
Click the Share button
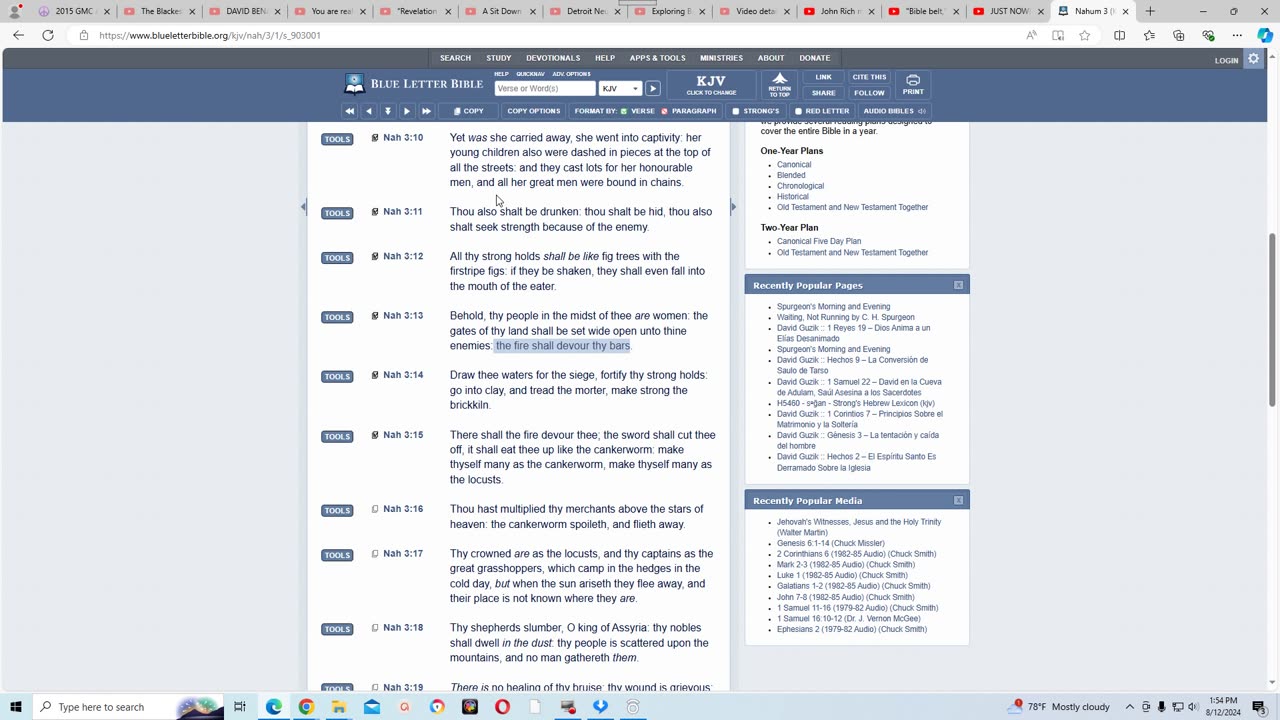(823, 93)
